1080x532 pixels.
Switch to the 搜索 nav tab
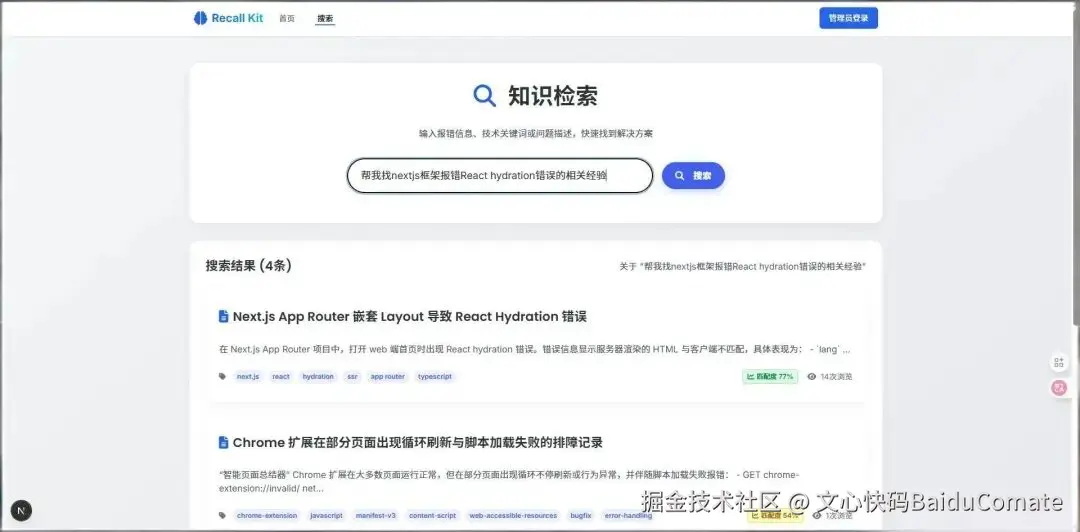click(325, 19)
